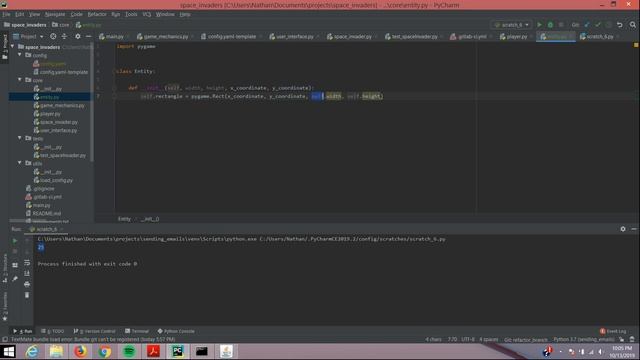Click the pin tab icon in Run panel
Image resolution: width=640 pixels, height=360 pixels.
click(15, 279)
